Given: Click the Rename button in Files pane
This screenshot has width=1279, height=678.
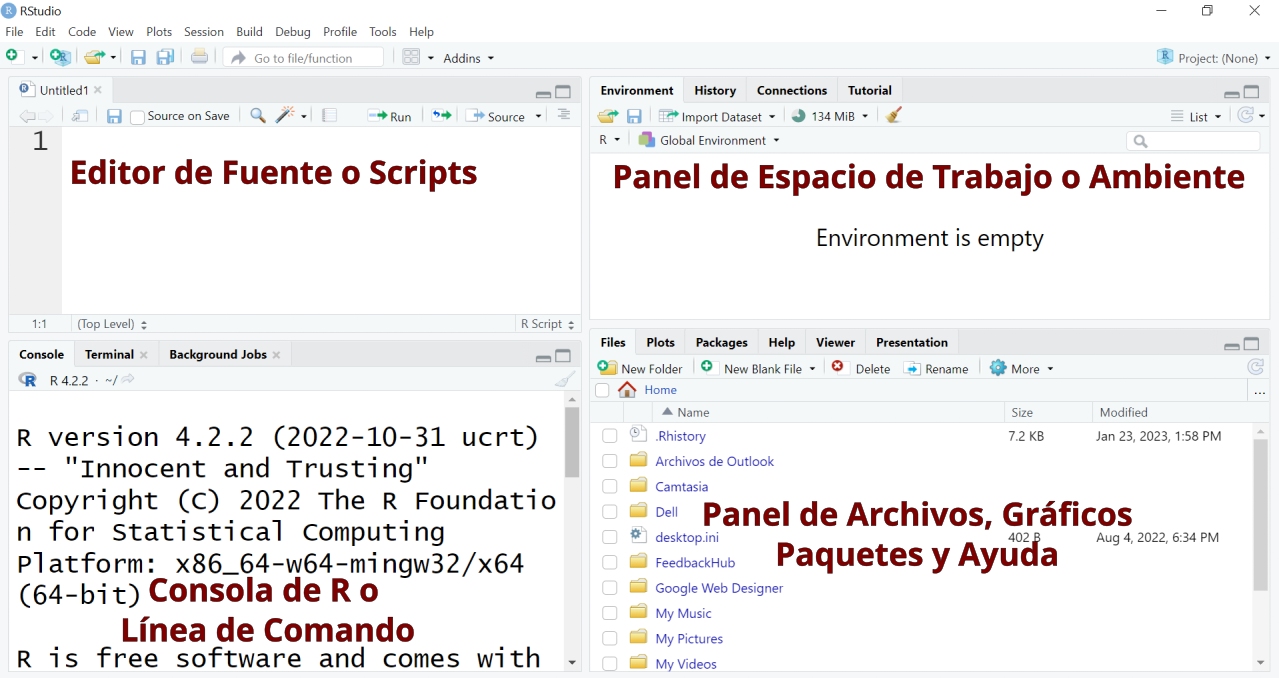Looking at the screenshot, I should point(936,368).
